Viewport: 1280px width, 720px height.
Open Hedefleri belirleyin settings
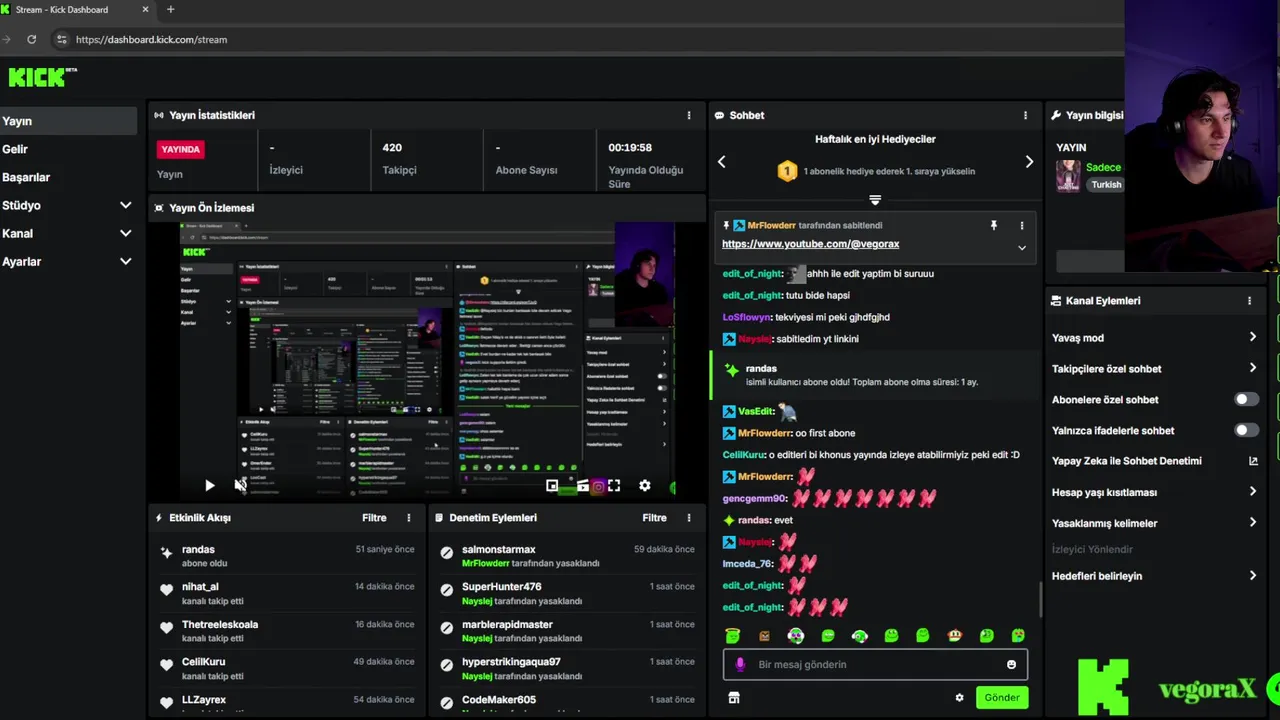coord(1154,576)
